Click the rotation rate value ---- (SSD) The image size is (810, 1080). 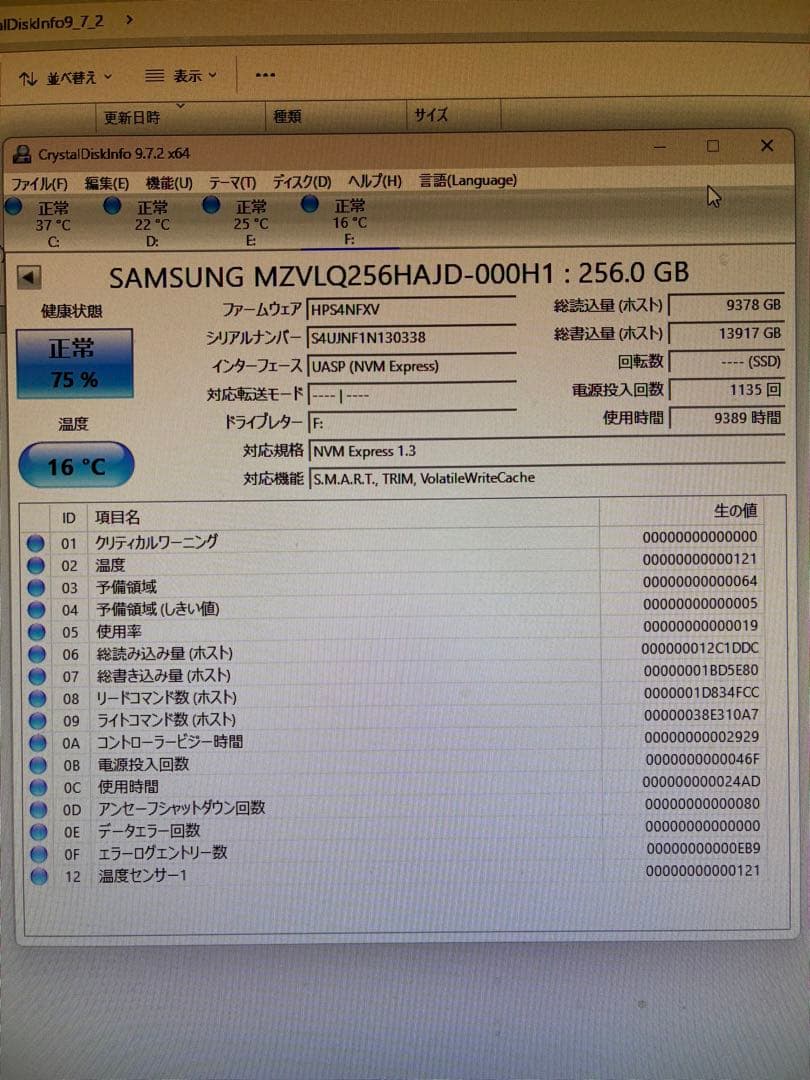pos(727,361)
